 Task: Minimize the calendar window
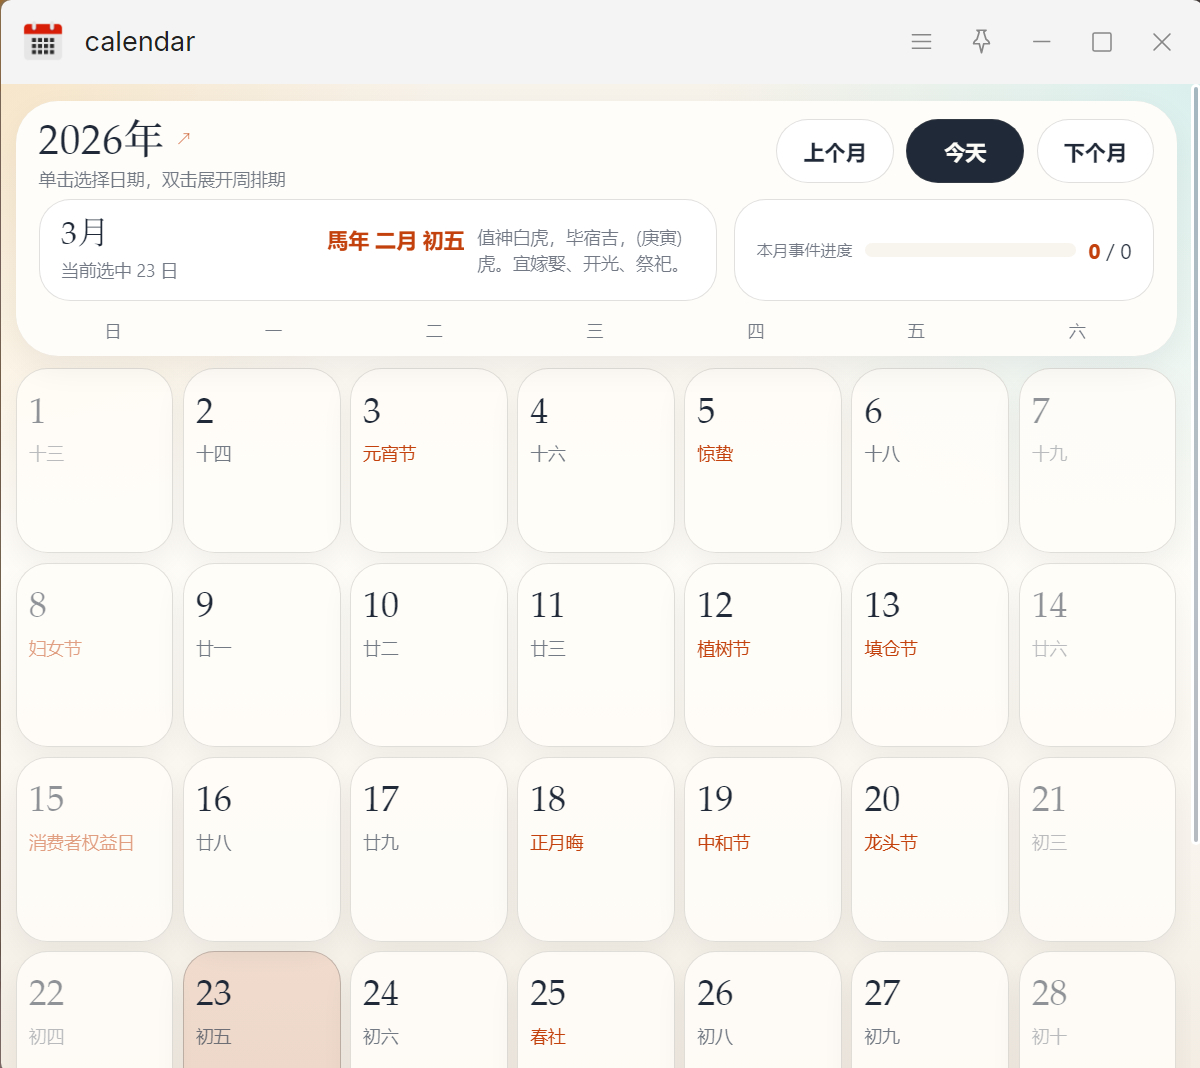pos(1041,42)
